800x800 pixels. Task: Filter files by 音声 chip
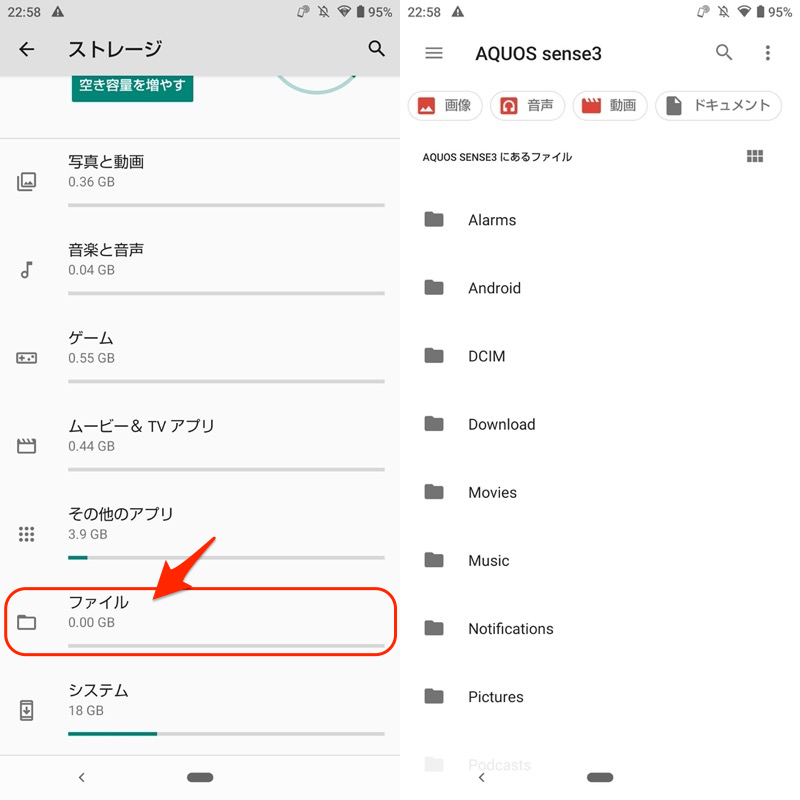click(x=528, y=105)
